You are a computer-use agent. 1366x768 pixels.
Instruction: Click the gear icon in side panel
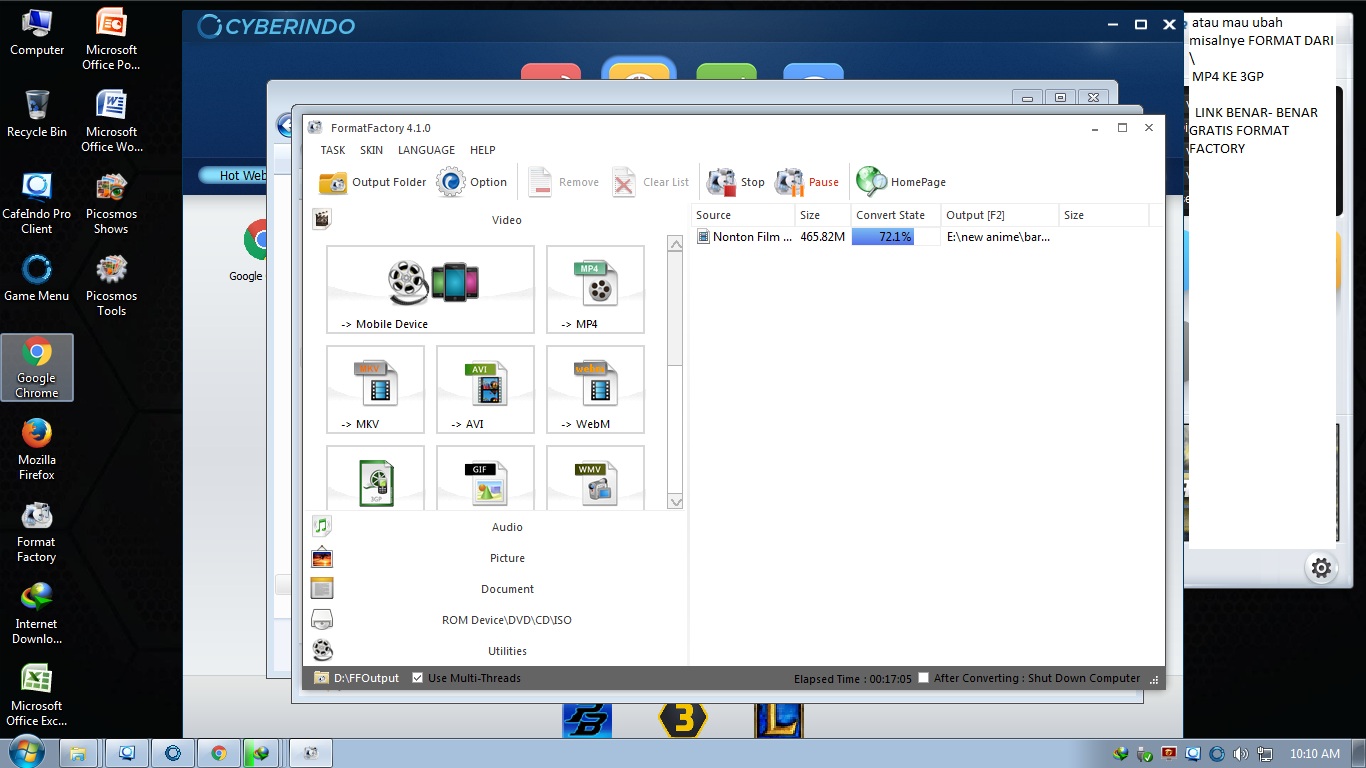coord(1321,568)
